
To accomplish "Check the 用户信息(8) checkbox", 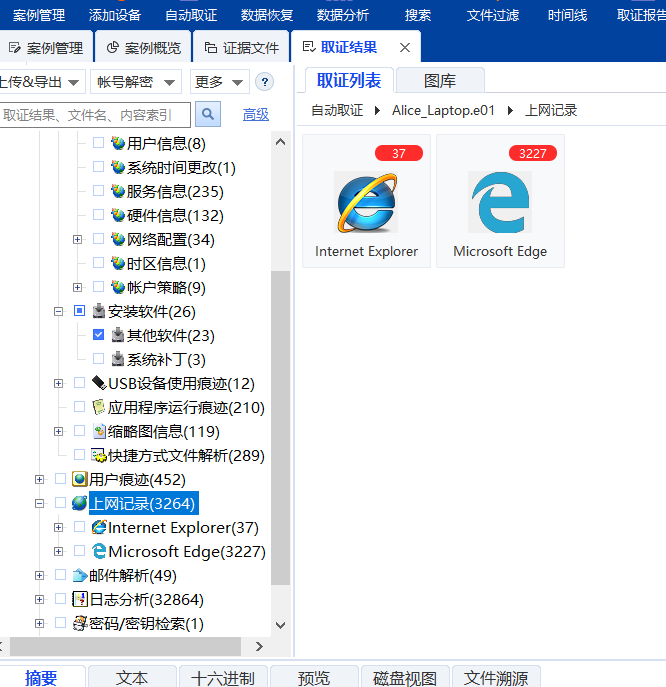I will click(x=99, y=143).
